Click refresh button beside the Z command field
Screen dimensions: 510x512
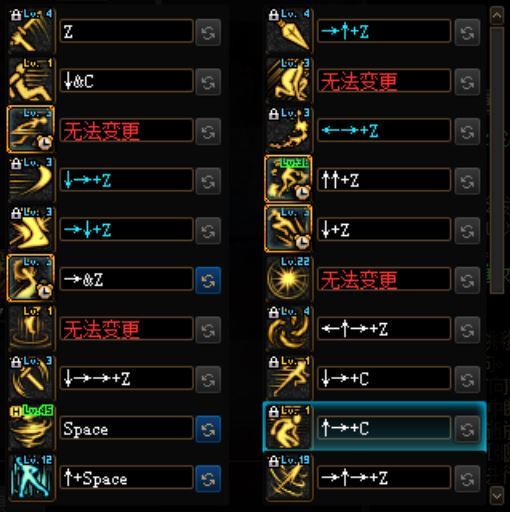tap(208, 33)
